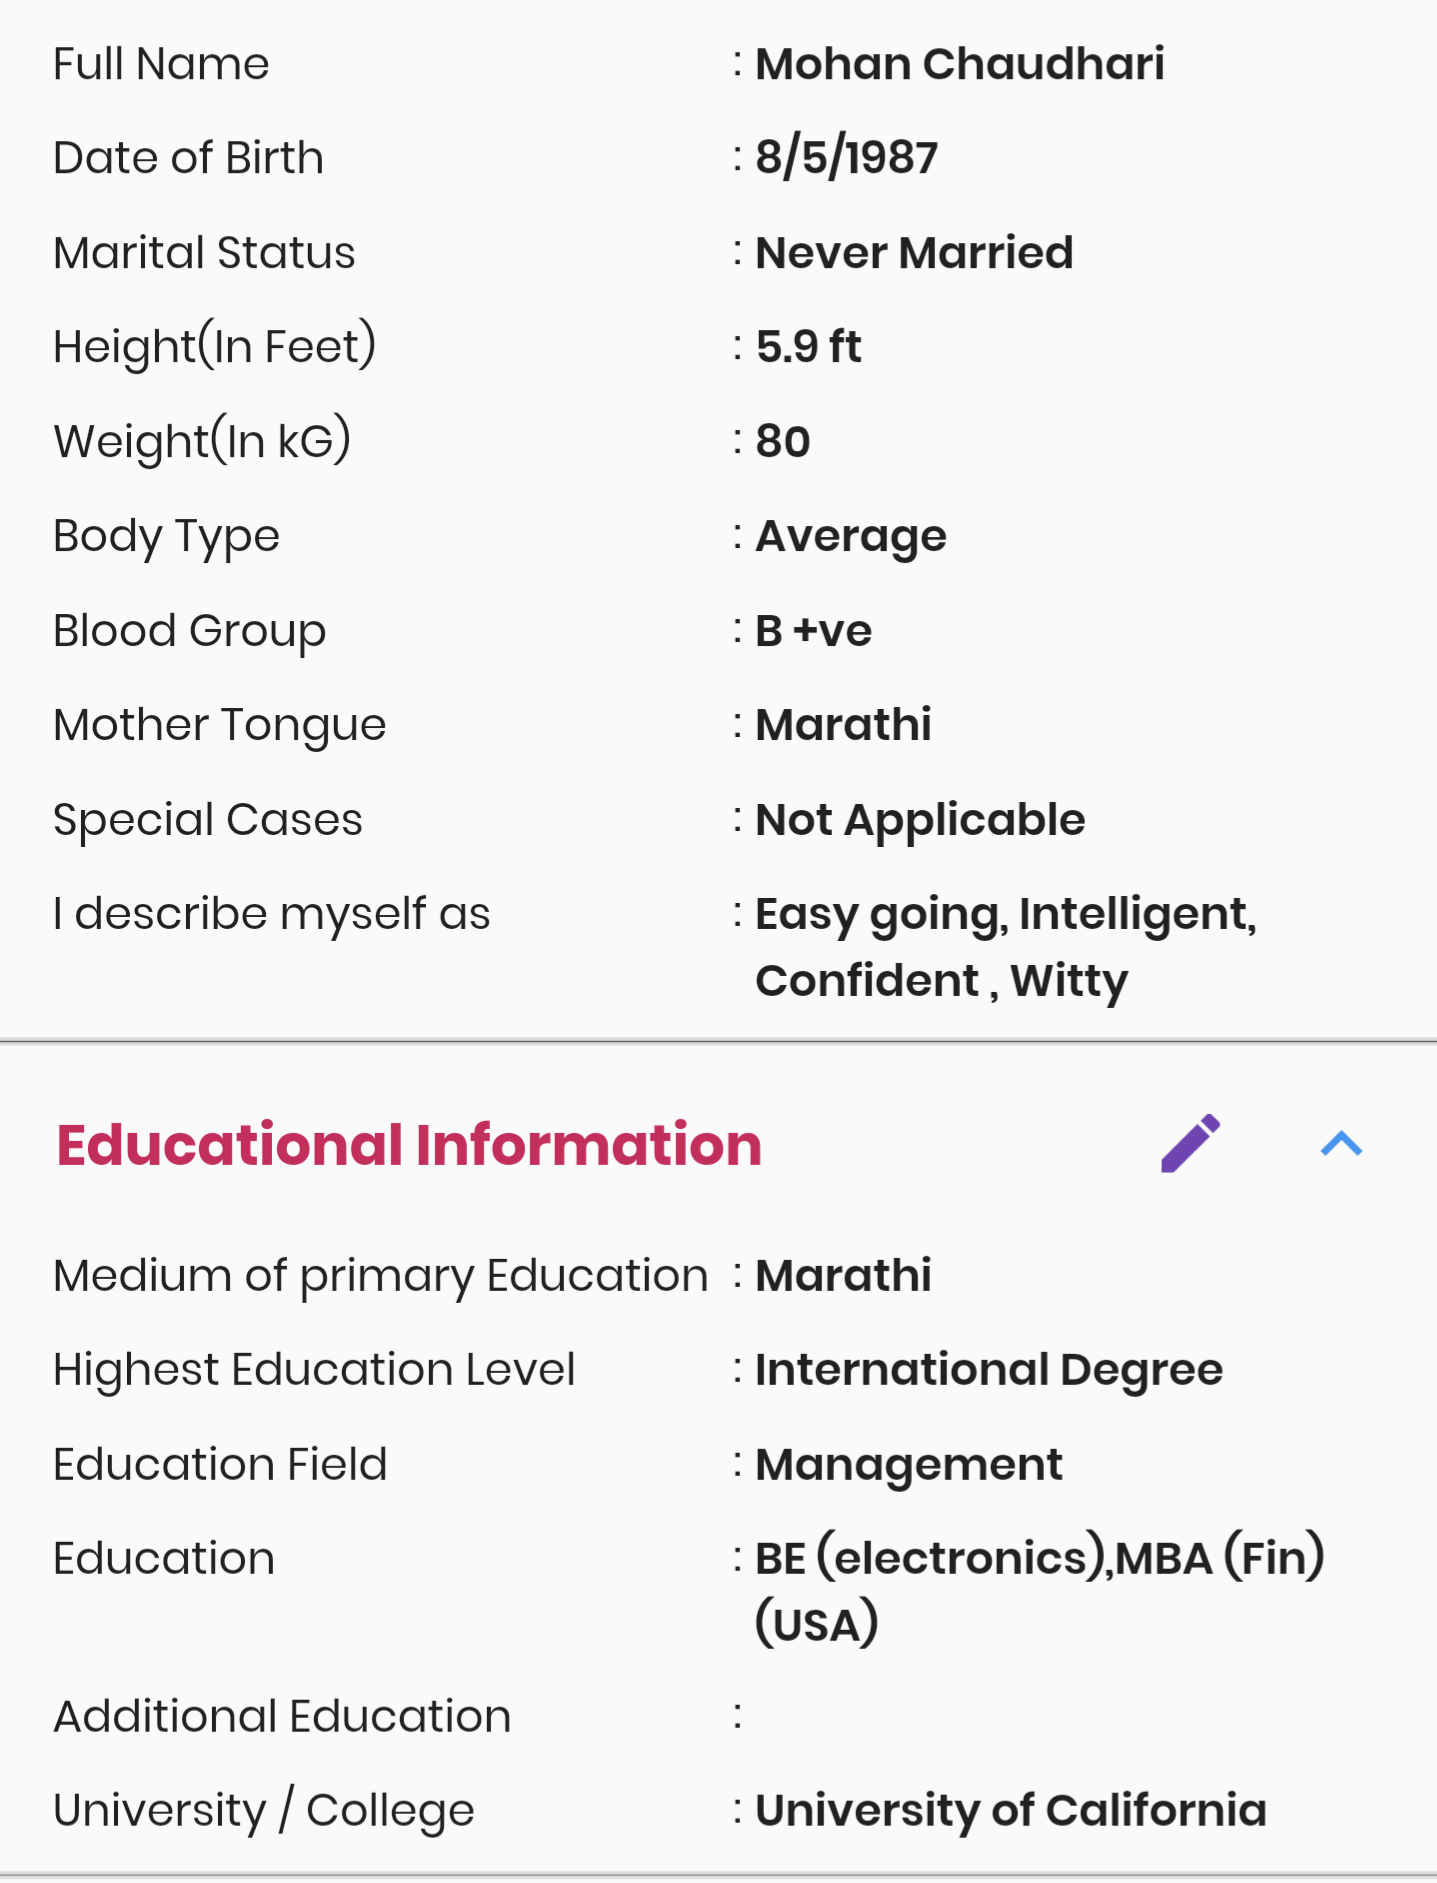Select the B +ve blood group

pos(813,630)
